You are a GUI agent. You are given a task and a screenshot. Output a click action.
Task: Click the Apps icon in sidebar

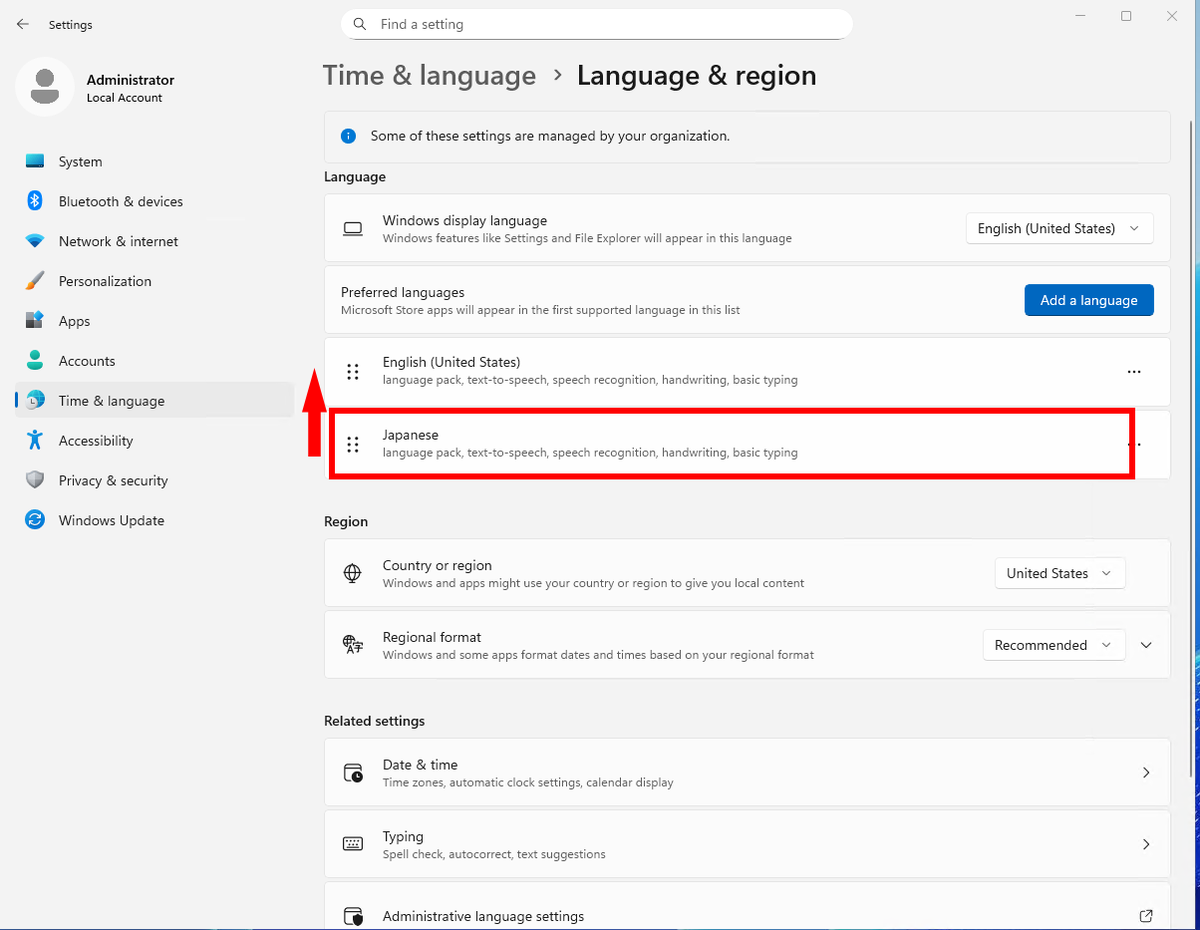tap(35, 321)
